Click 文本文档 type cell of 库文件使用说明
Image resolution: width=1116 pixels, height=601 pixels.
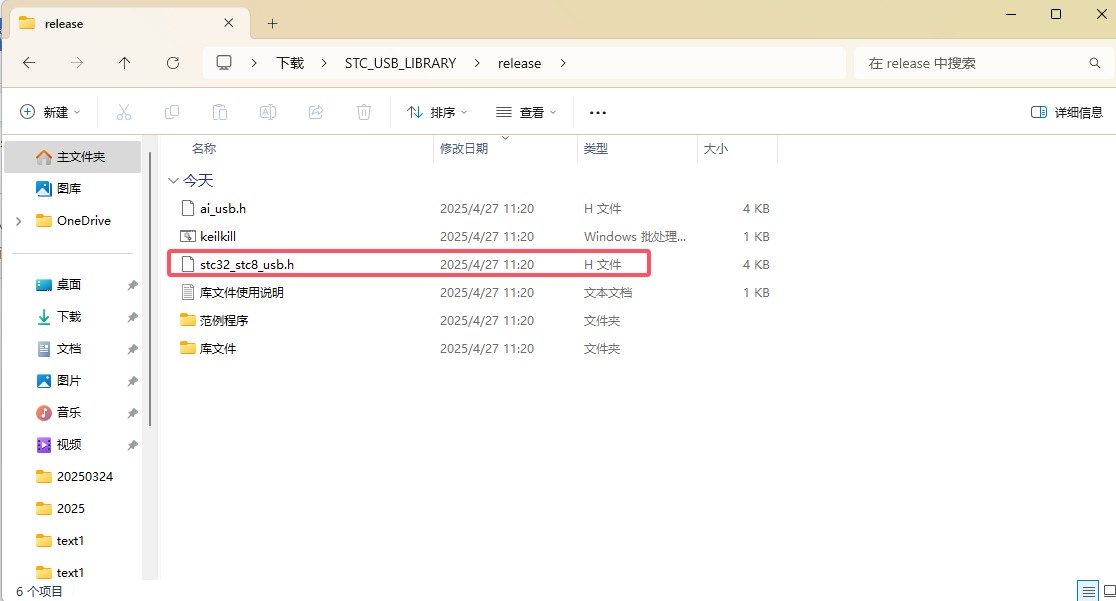[608, 293]
